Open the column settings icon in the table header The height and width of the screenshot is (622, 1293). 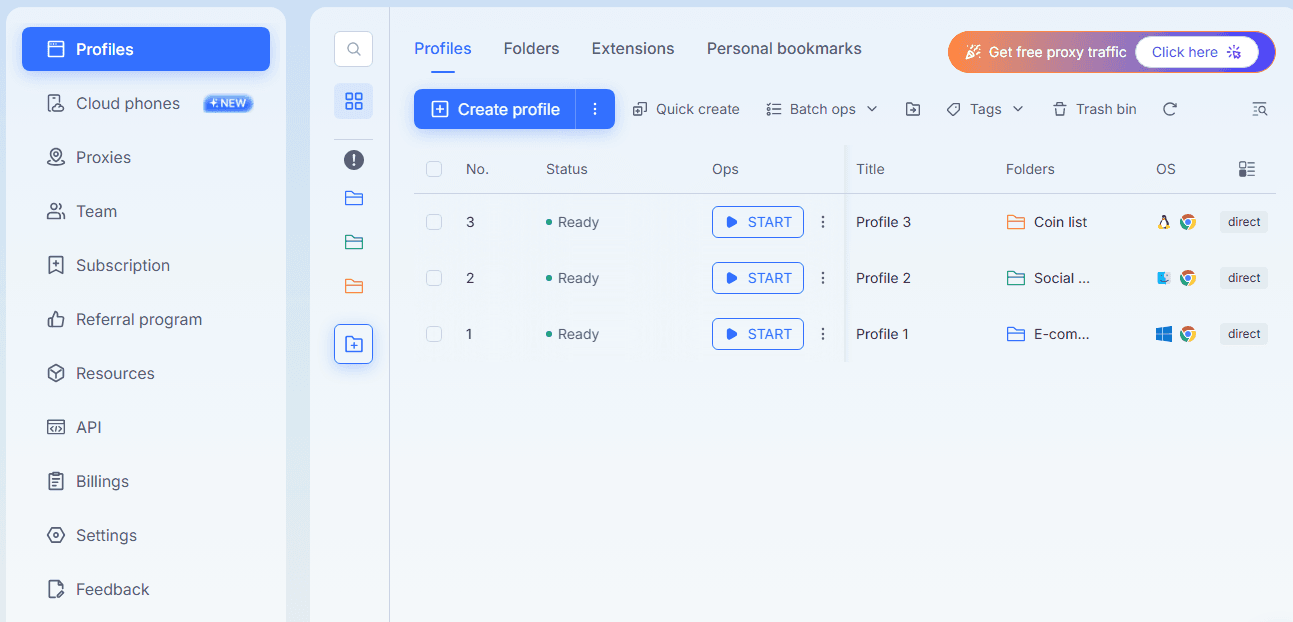point(1246,169)
